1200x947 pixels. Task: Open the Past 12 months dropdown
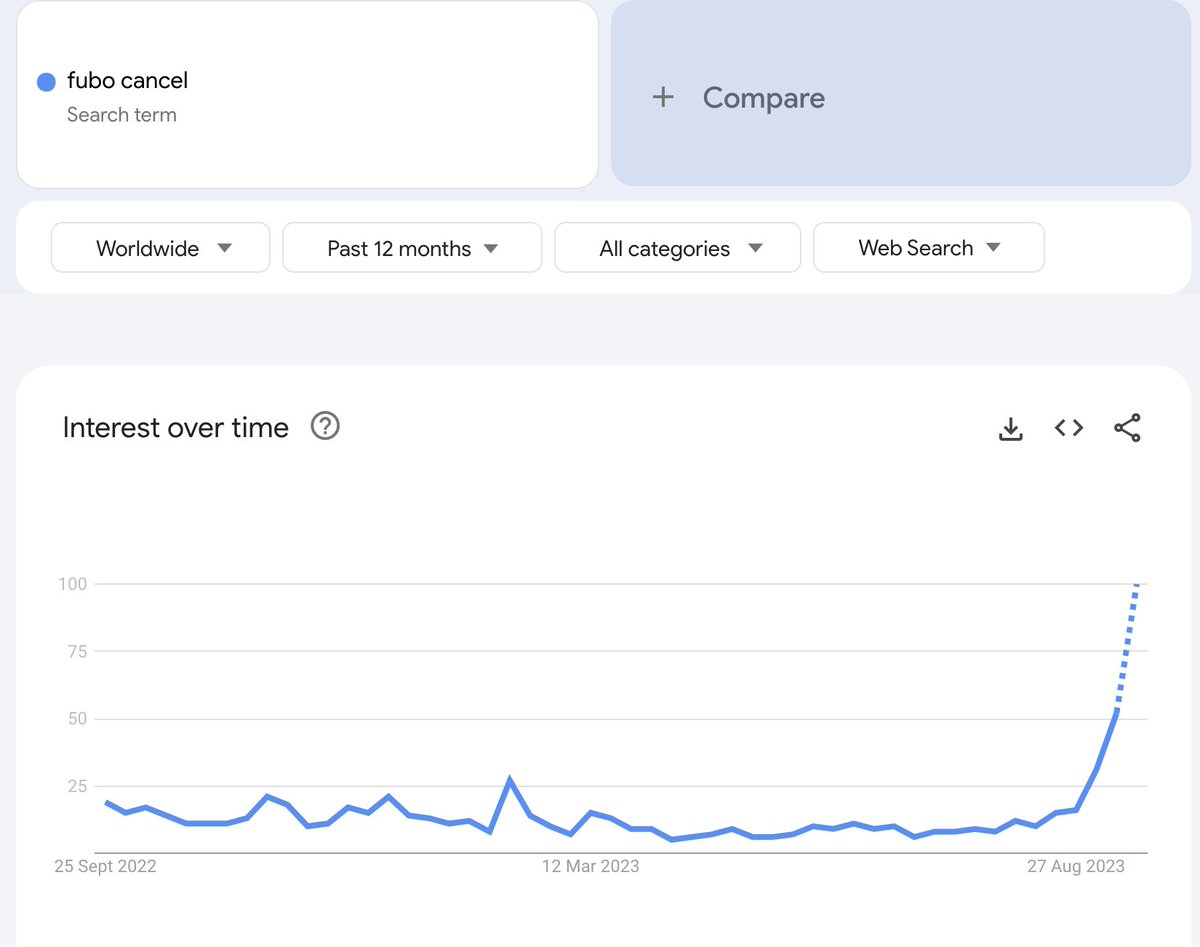tap(412, 248)
